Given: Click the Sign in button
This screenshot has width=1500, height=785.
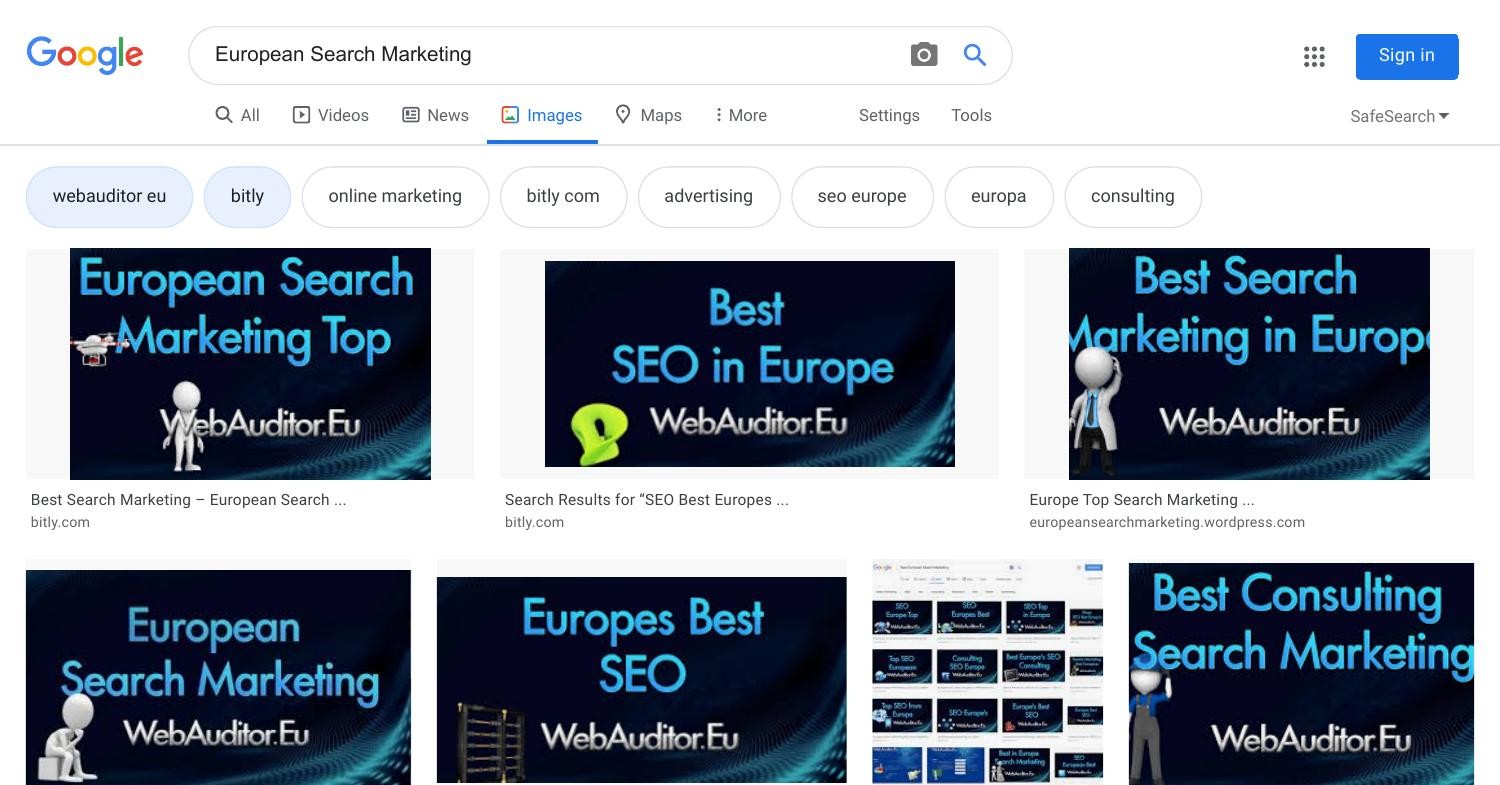Looking at the screenshot, I should pyautogui.click(x=1406, y=56).
